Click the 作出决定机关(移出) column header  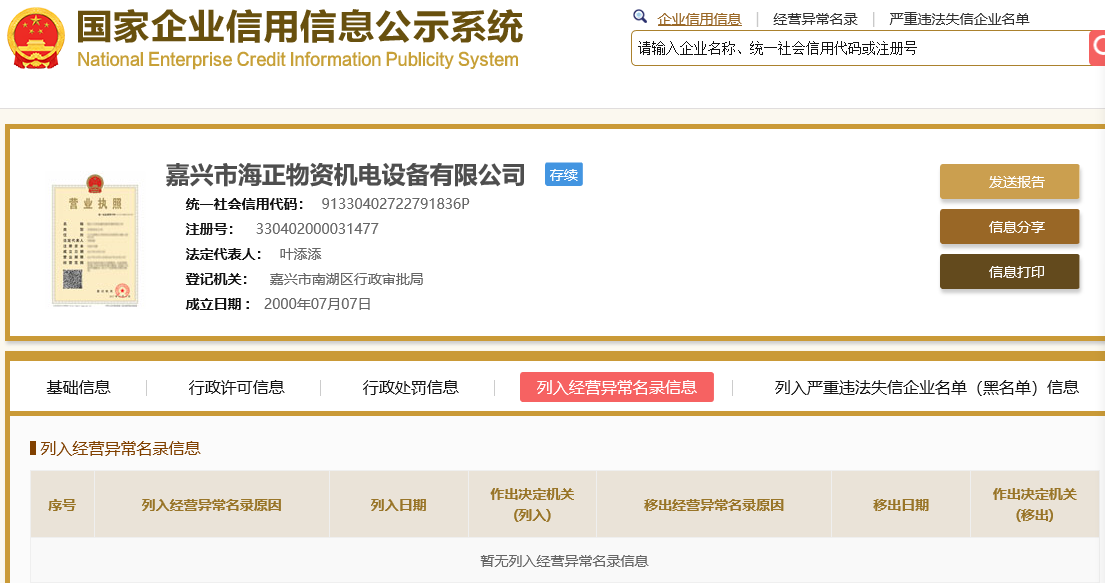point(1035,505)
